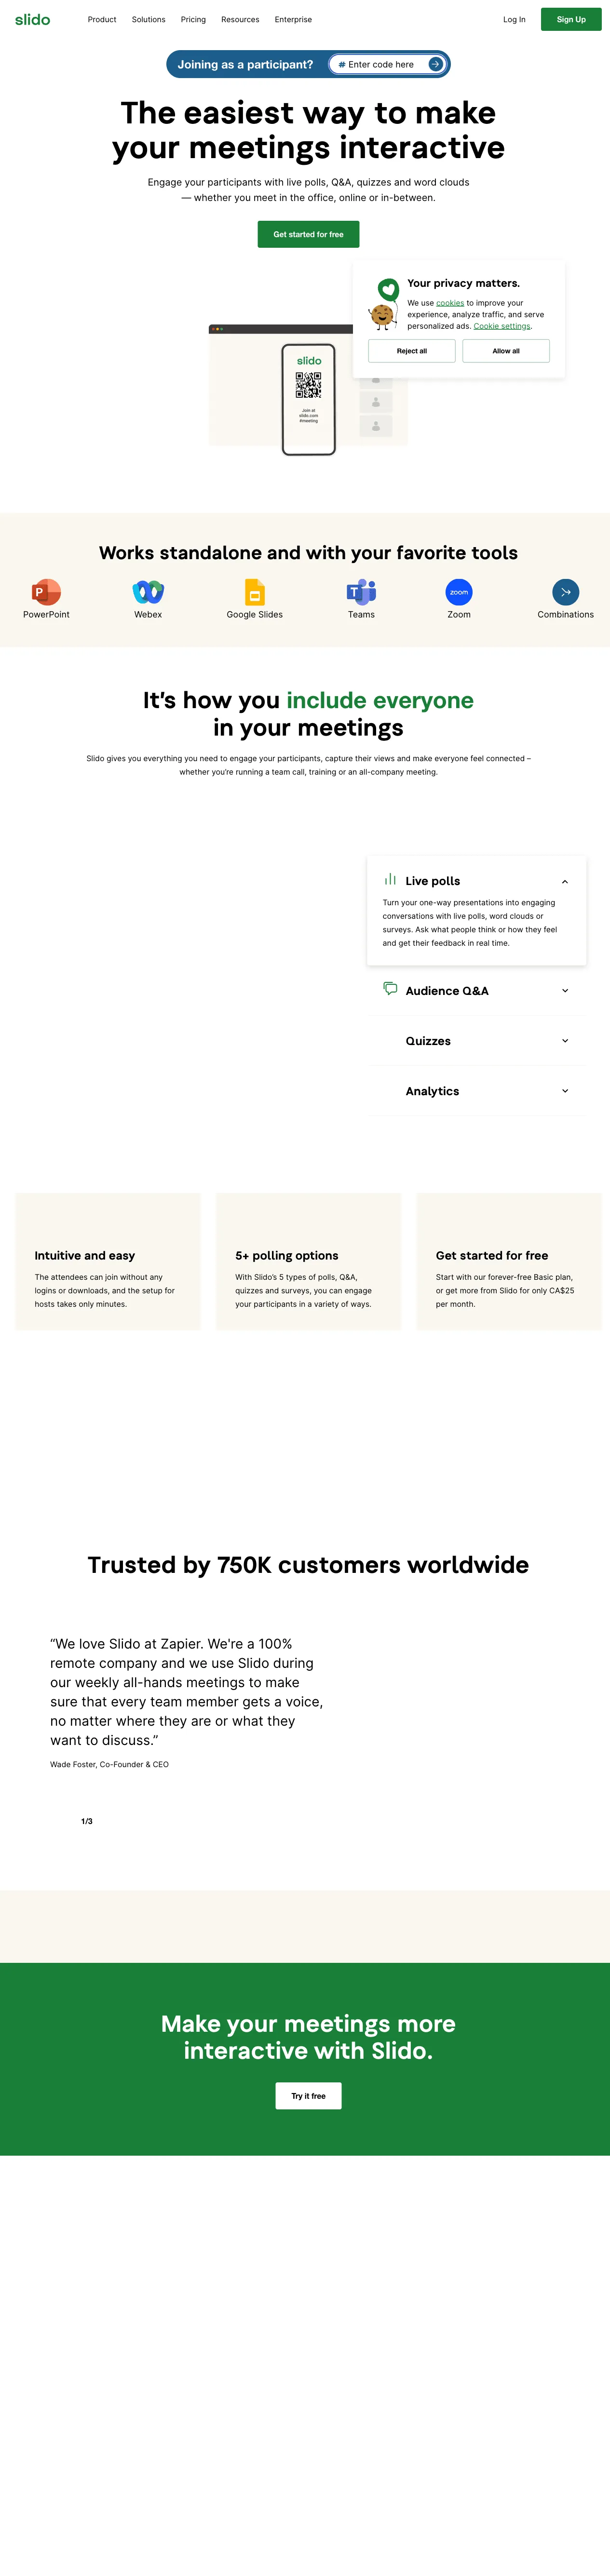
Task: Open the Pricing page
Action: click(193, 20)
